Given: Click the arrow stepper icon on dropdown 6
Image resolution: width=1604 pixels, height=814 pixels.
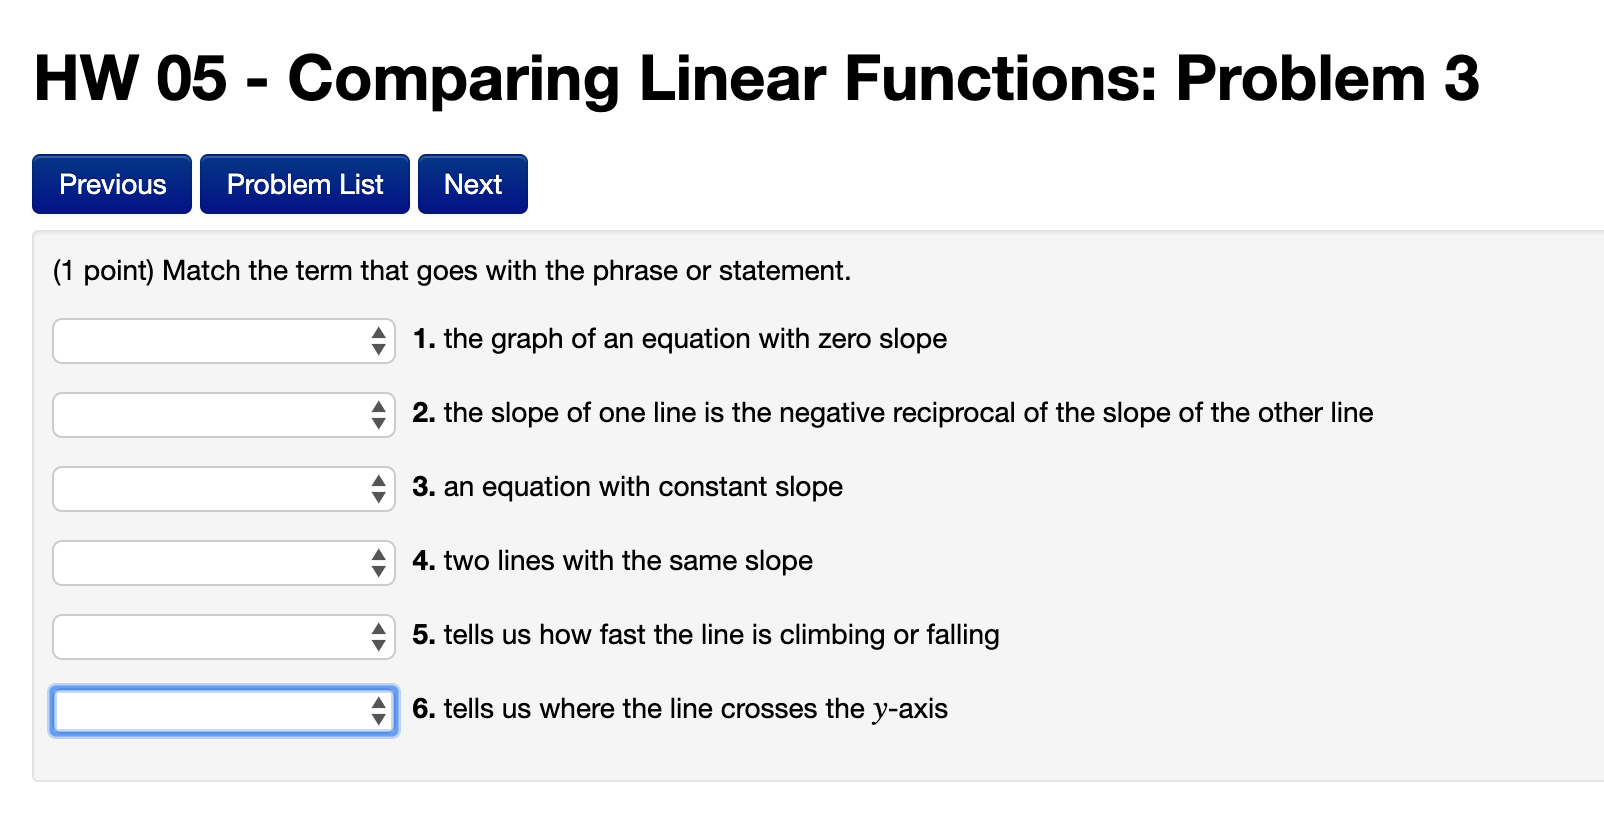Looking at the screenshot, I should 378,711.
